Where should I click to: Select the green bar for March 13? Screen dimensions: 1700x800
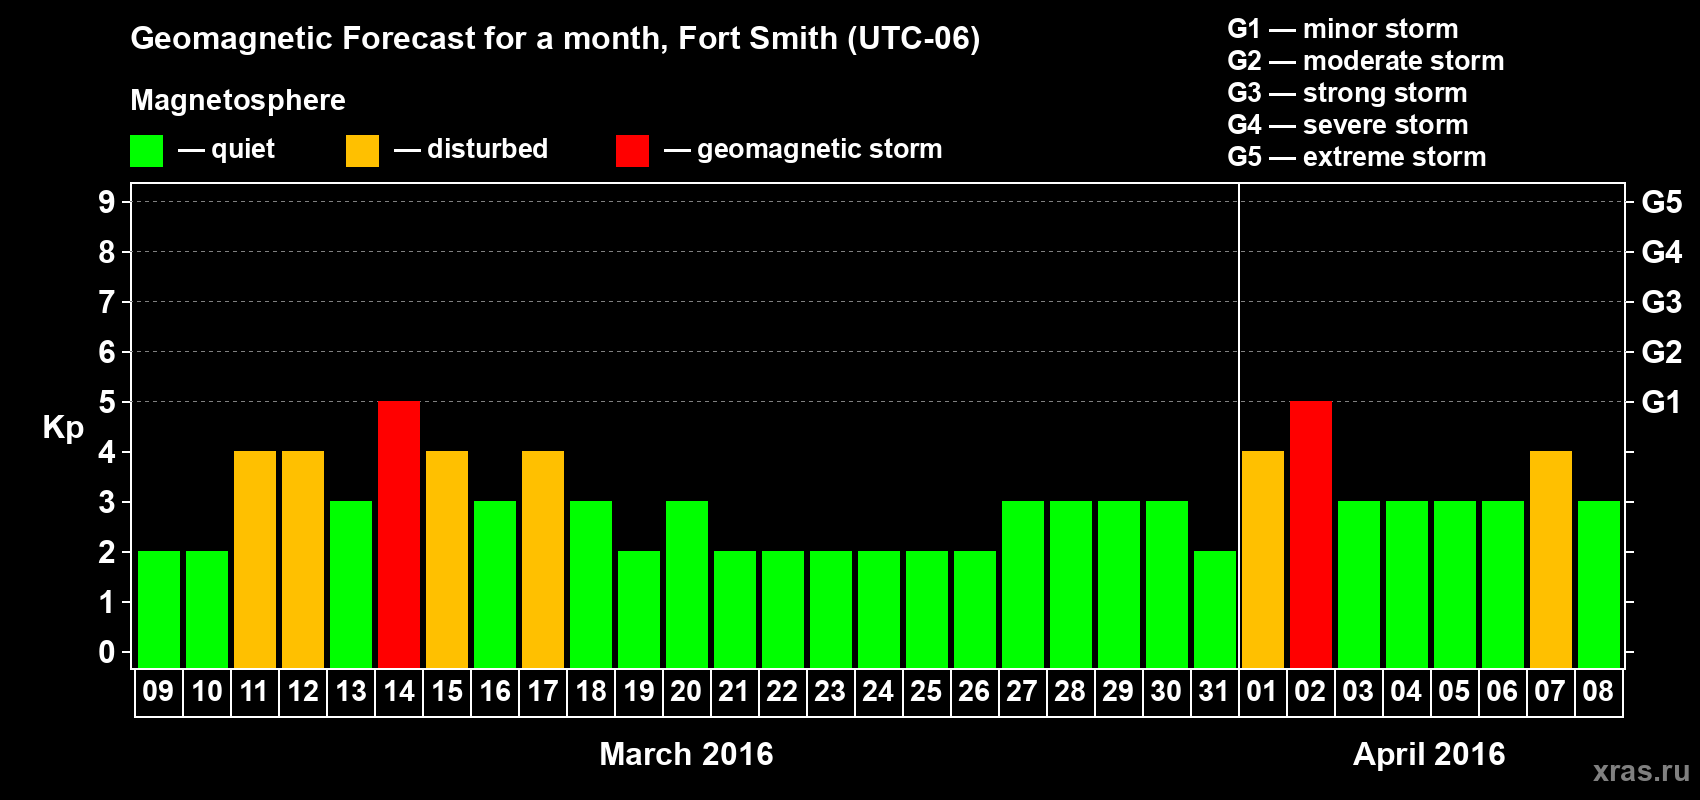point(351,584)
